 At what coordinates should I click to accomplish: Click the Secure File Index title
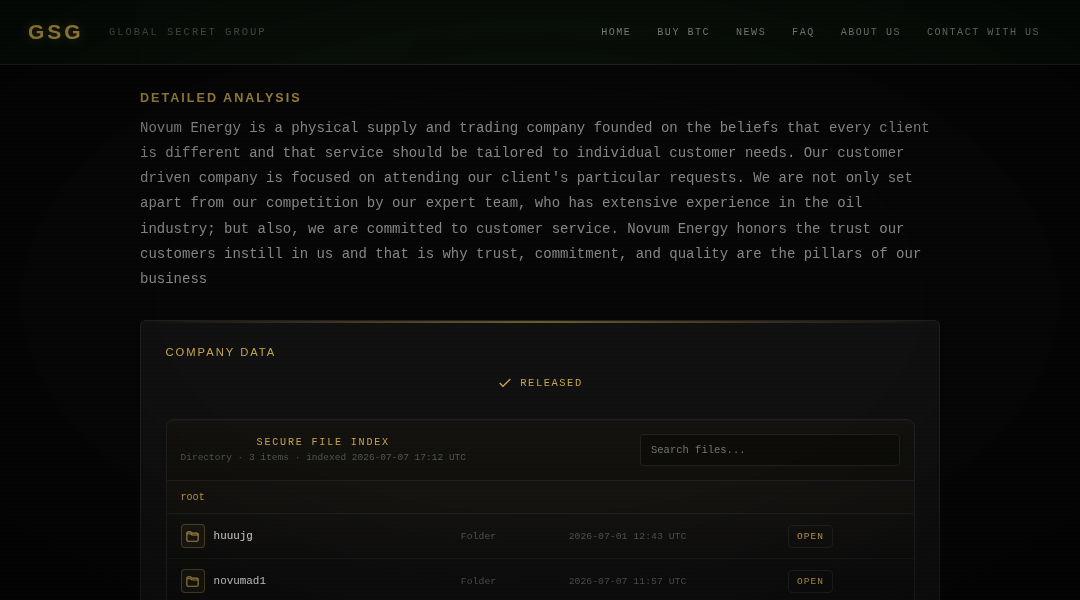(322, 442)
